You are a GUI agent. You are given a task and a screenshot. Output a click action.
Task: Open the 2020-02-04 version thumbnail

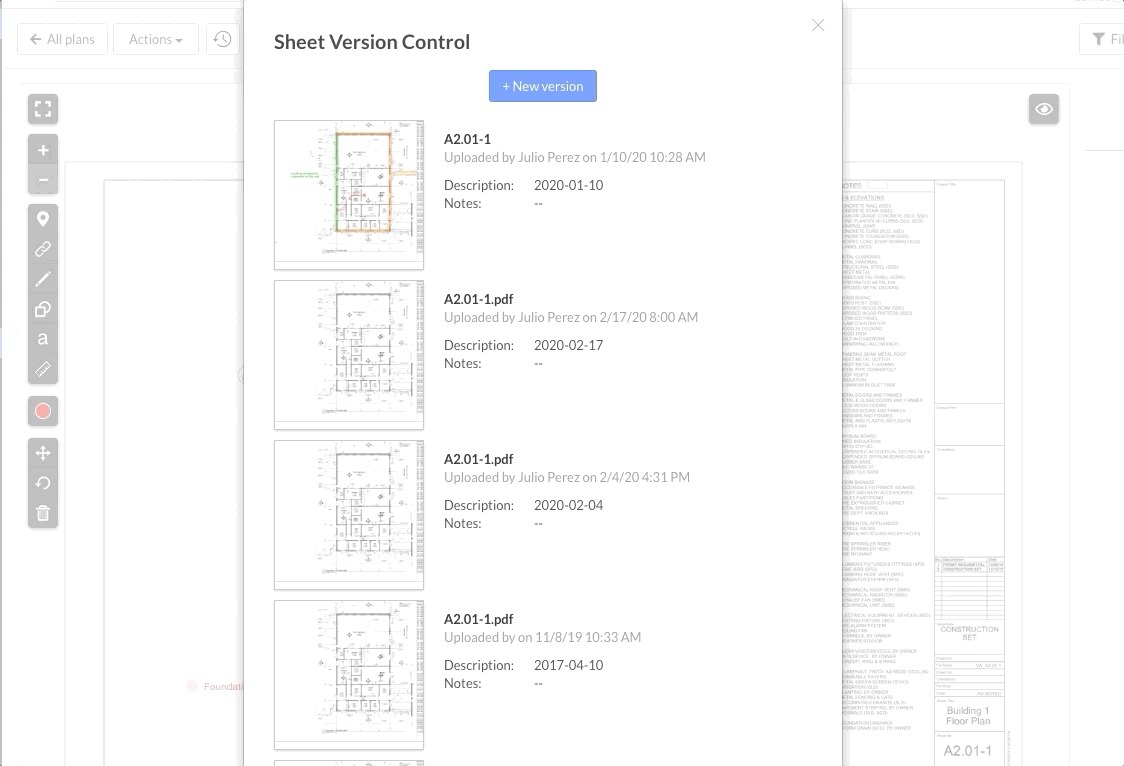coord(349,515)
